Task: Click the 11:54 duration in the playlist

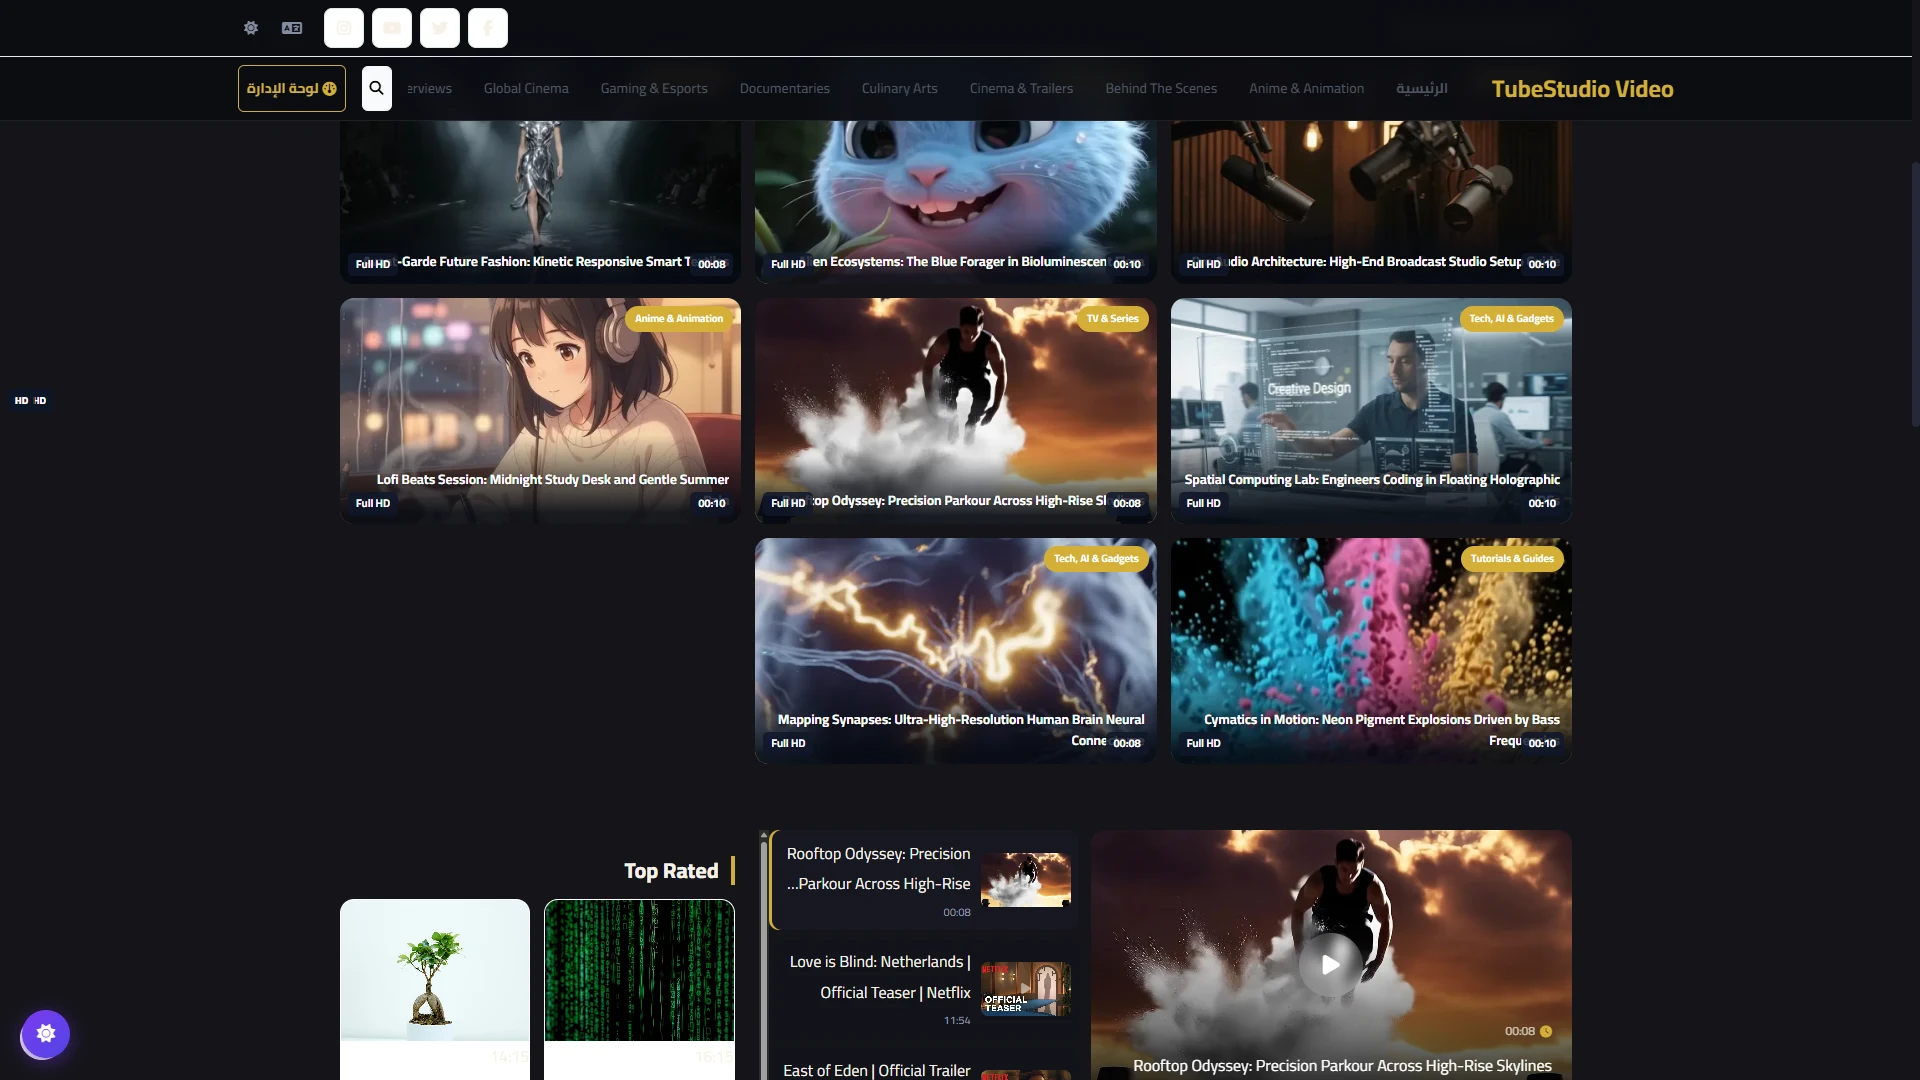Action: pyautogui.click(x=957, y=1021)
